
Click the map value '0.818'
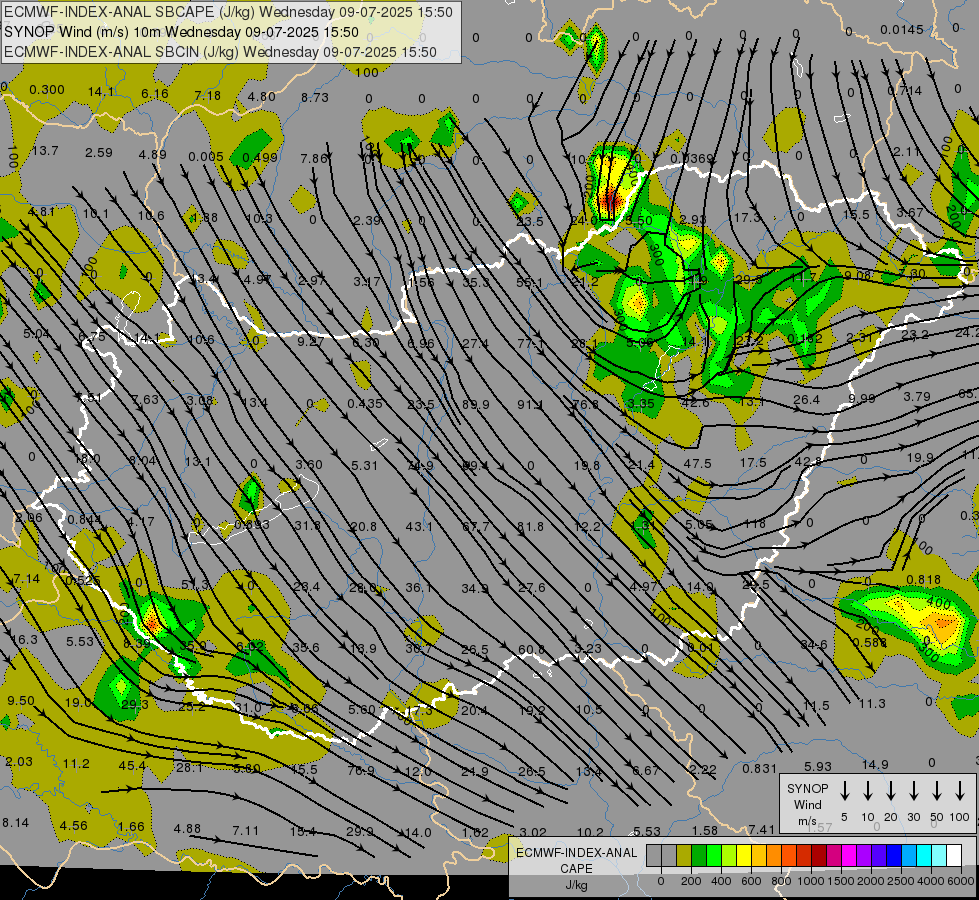923,580
